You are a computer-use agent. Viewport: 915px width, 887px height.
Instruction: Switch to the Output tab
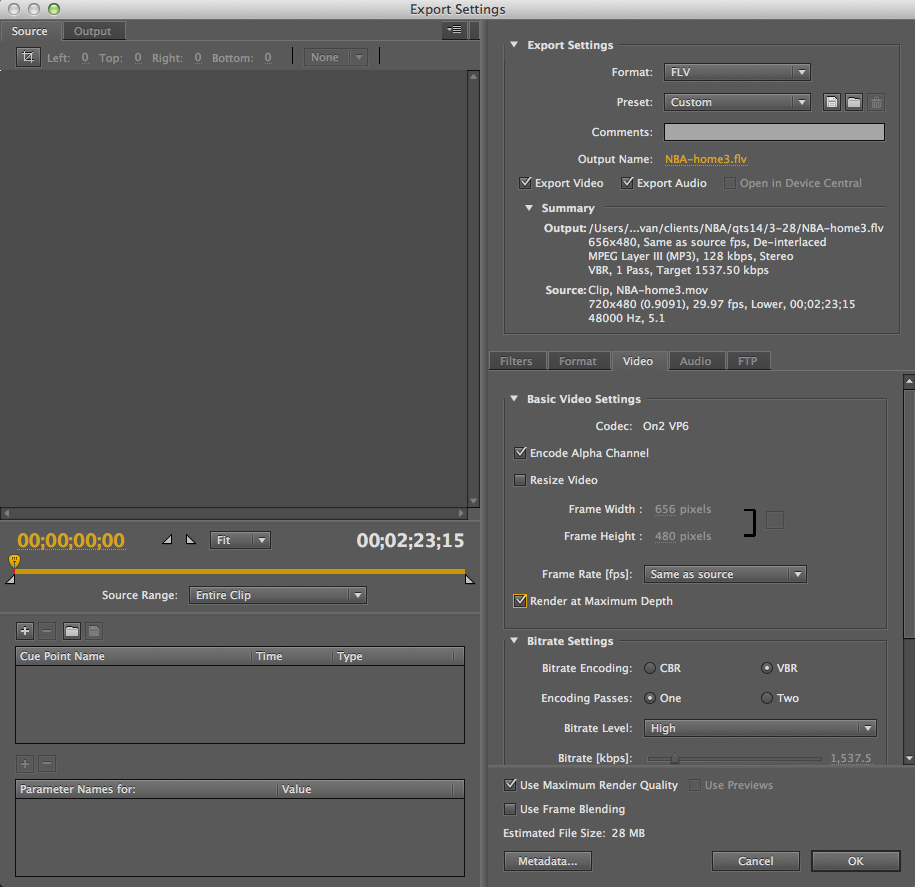pos(92,31)
